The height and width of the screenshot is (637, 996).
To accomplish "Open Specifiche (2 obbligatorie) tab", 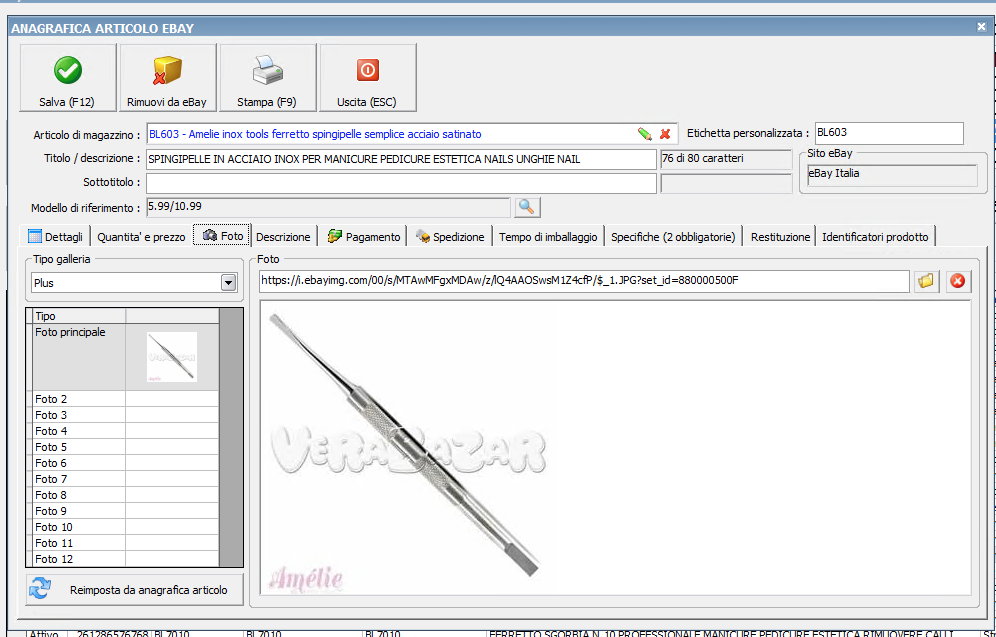I will pyautogui.click(x=673, y=237).
